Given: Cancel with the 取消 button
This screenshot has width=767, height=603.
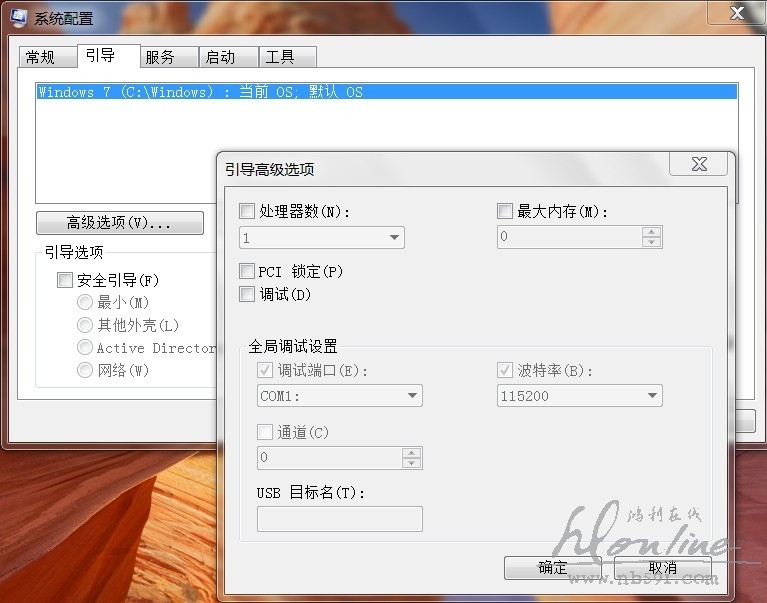Looking at the screenshot, I should [x=663, y=568].
